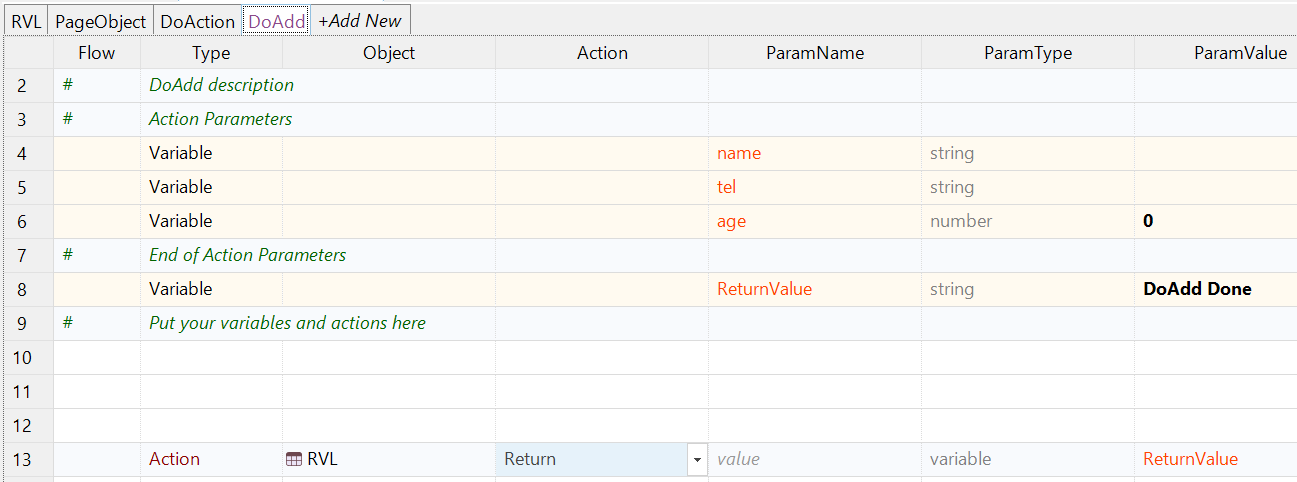
Task: Click the +Add New tab button
Action: point(360,21)
